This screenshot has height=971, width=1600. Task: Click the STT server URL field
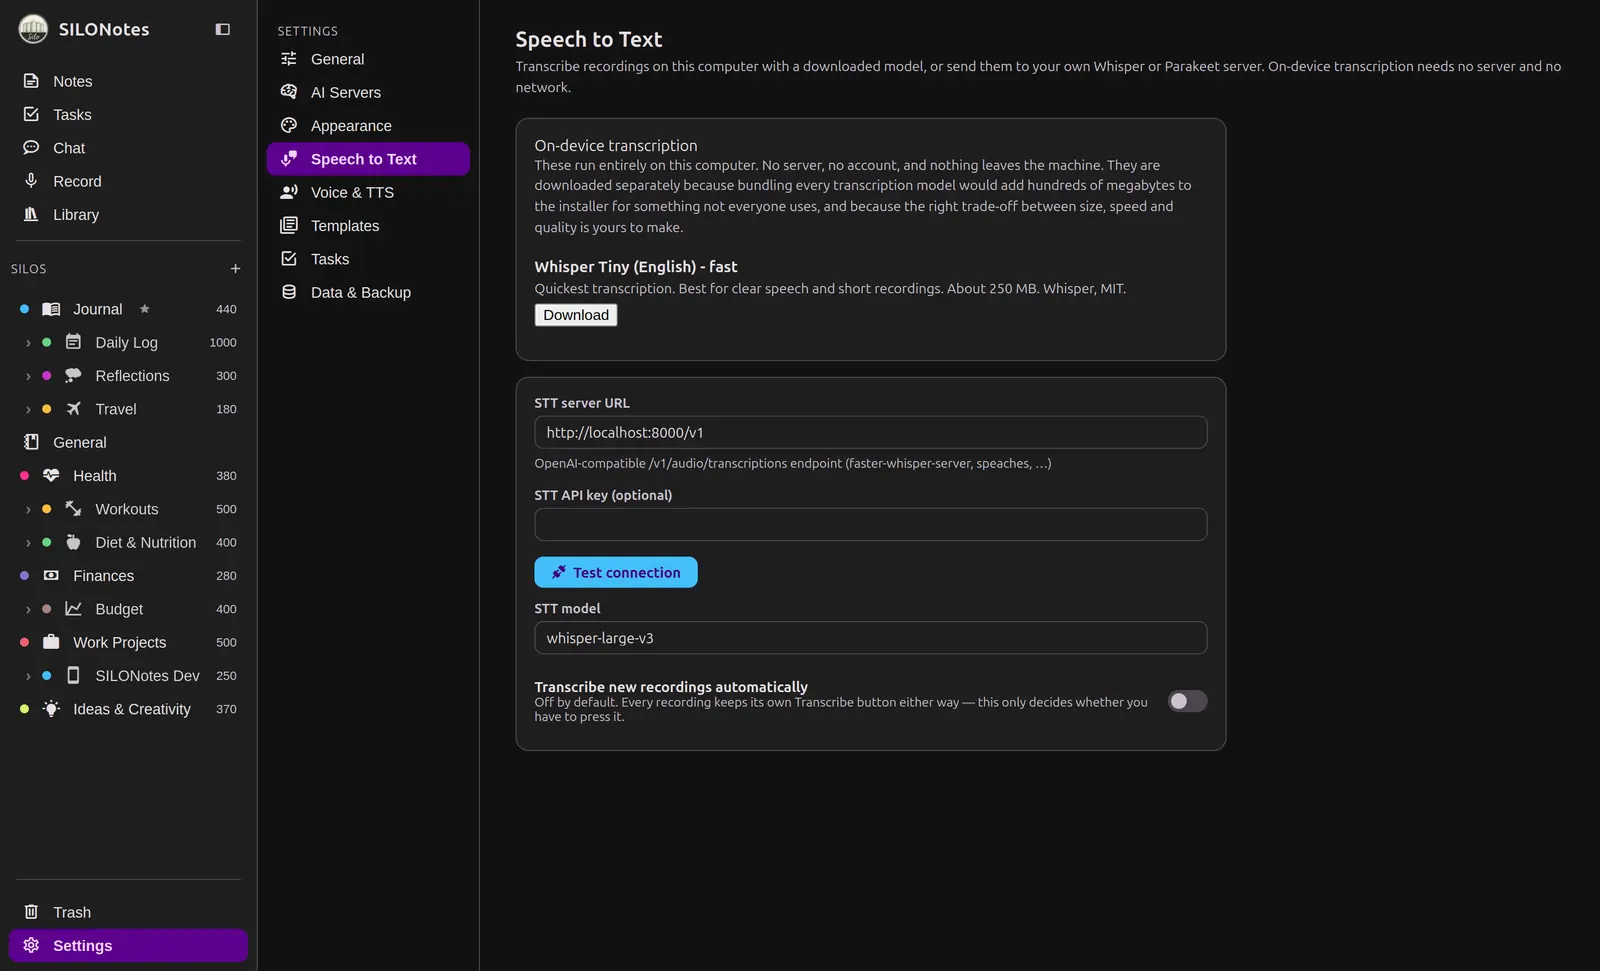[871, 432]
